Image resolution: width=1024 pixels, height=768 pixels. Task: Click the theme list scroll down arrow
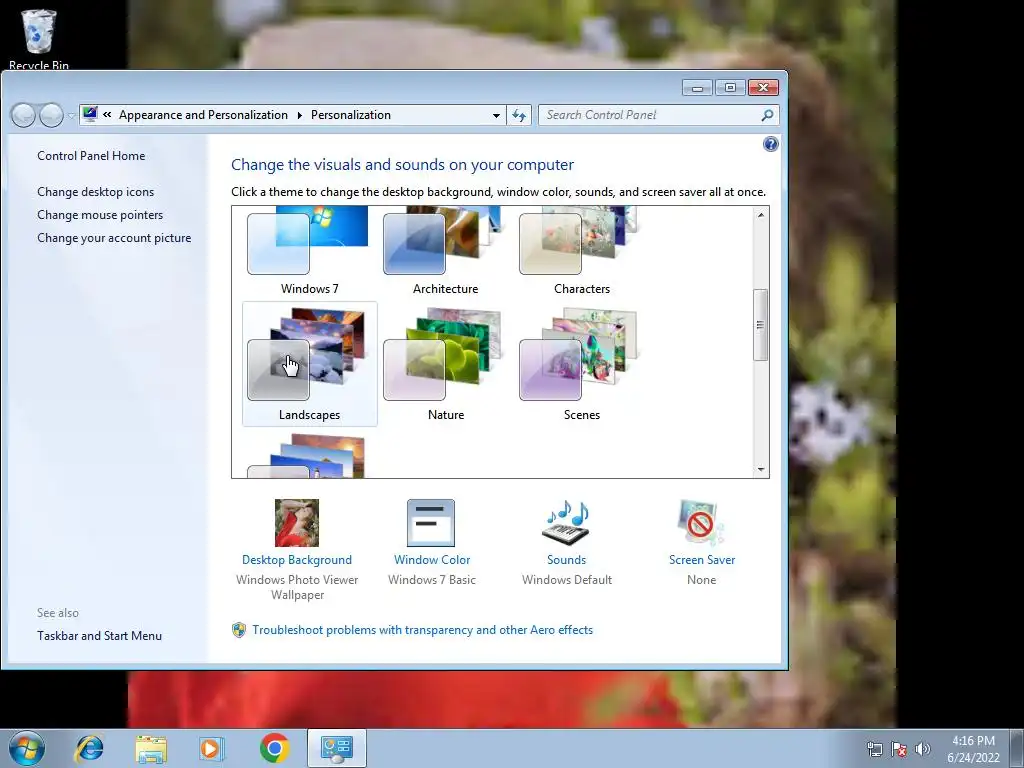pyautogui.click(x=761, y=470)
